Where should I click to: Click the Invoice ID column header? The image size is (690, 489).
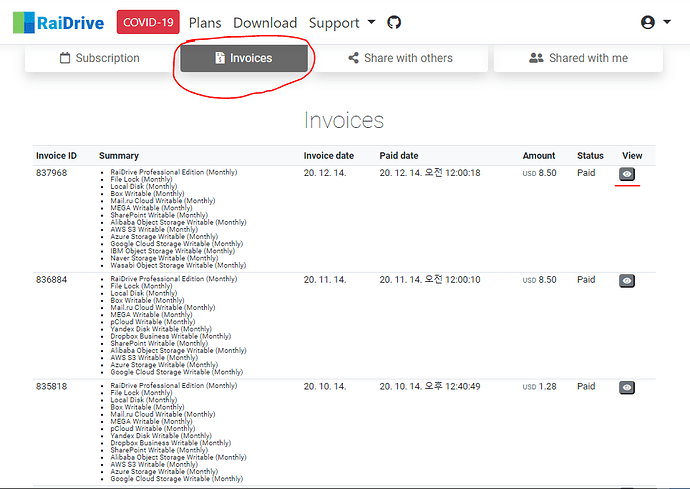click(56, 156)
